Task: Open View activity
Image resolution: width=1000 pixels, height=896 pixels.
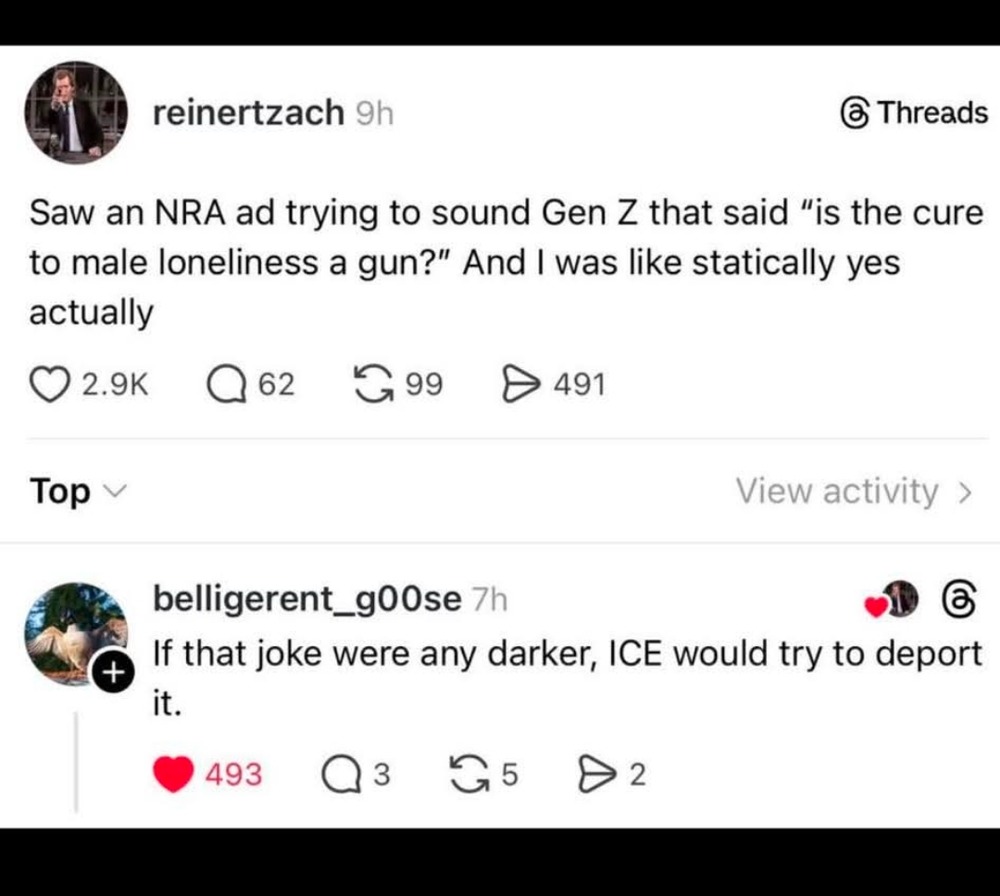Action: [x=837, y=491]
